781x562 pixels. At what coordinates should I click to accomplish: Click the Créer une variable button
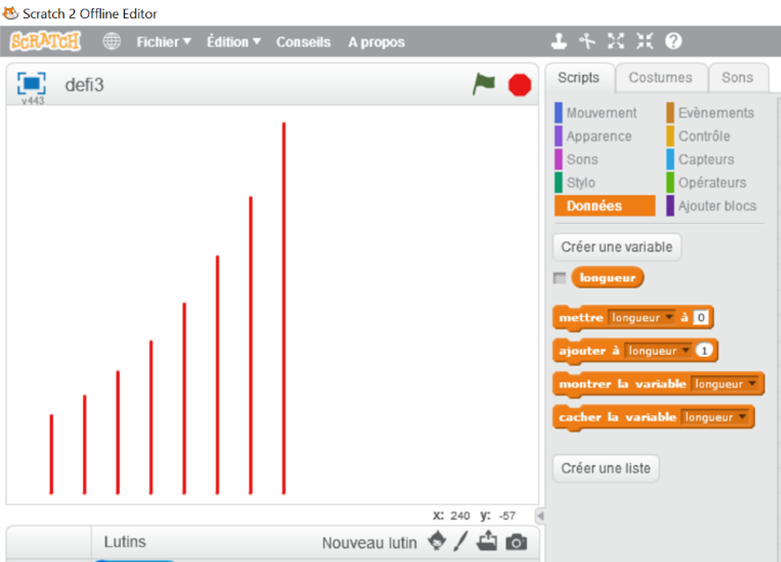[x=617, y=246]
